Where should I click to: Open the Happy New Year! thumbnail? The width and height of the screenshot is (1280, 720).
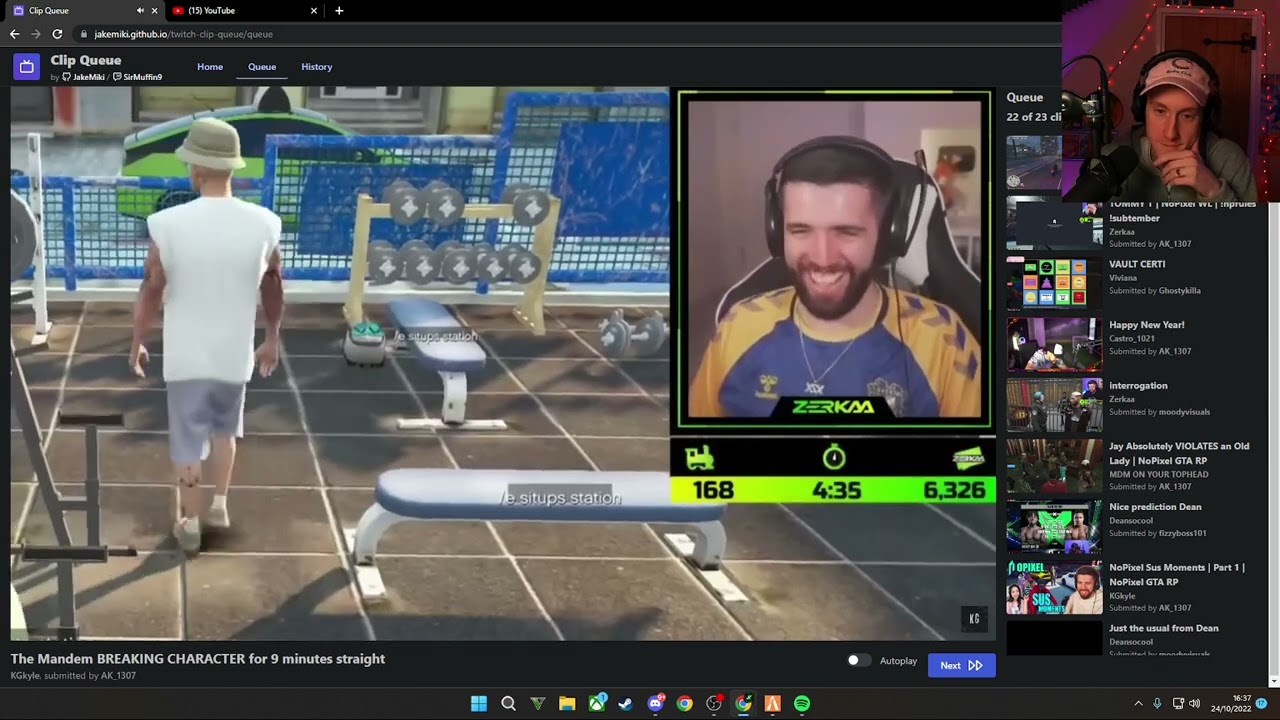(x=1054, y=344)
